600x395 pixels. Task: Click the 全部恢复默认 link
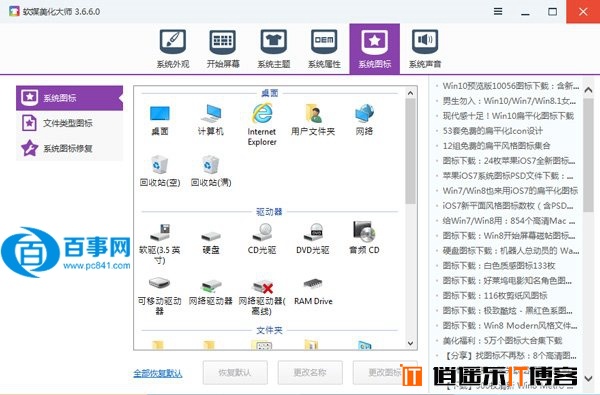[158, 373]
